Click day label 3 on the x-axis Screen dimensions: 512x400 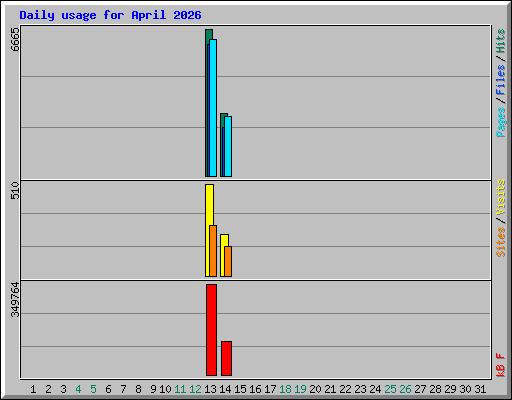(x=63, y=389)
